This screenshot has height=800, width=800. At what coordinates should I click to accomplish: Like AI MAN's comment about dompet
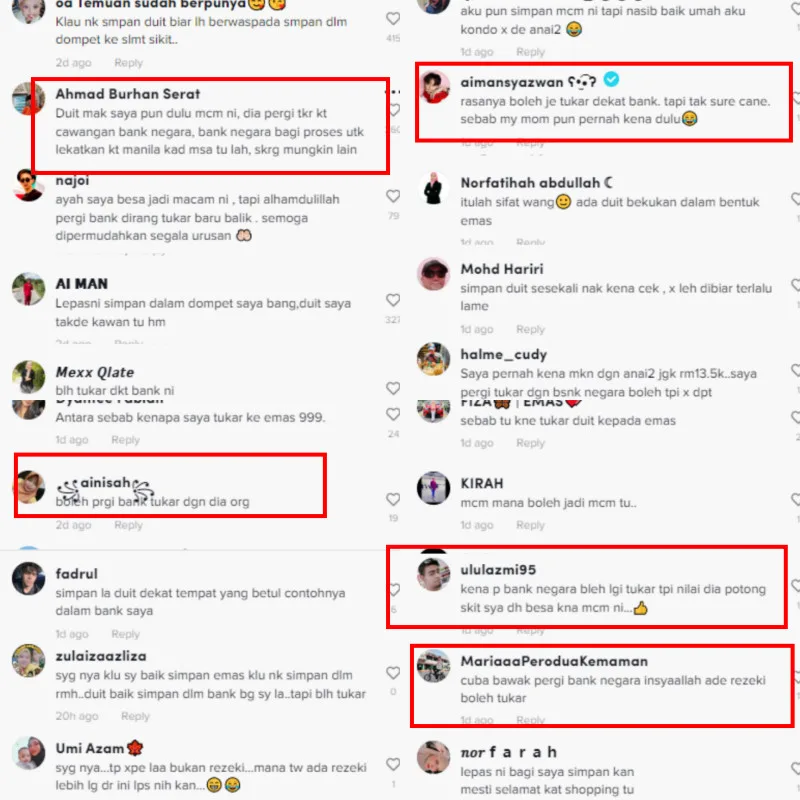pyautogui.click(x=393, y=300)
